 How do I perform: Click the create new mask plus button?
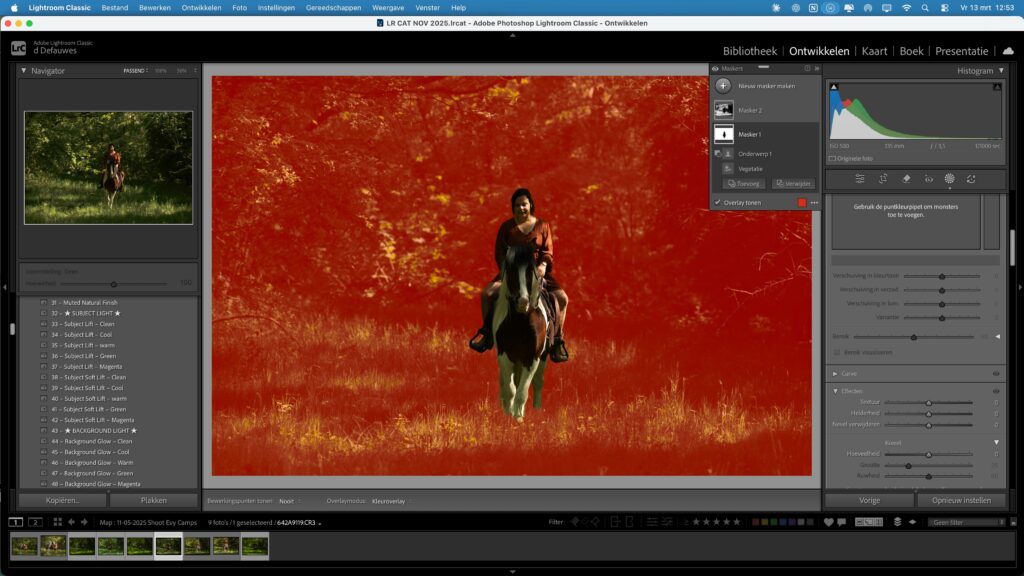click(x=723, y=86)
